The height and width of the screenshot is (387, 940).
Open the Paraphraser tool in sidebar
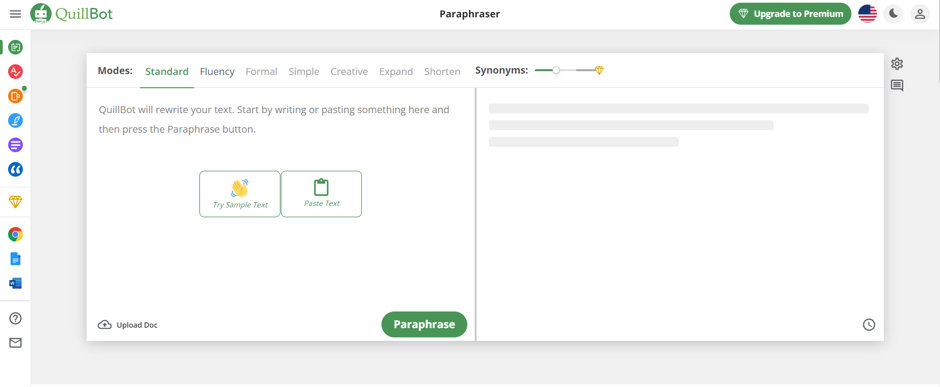(16, 47)
